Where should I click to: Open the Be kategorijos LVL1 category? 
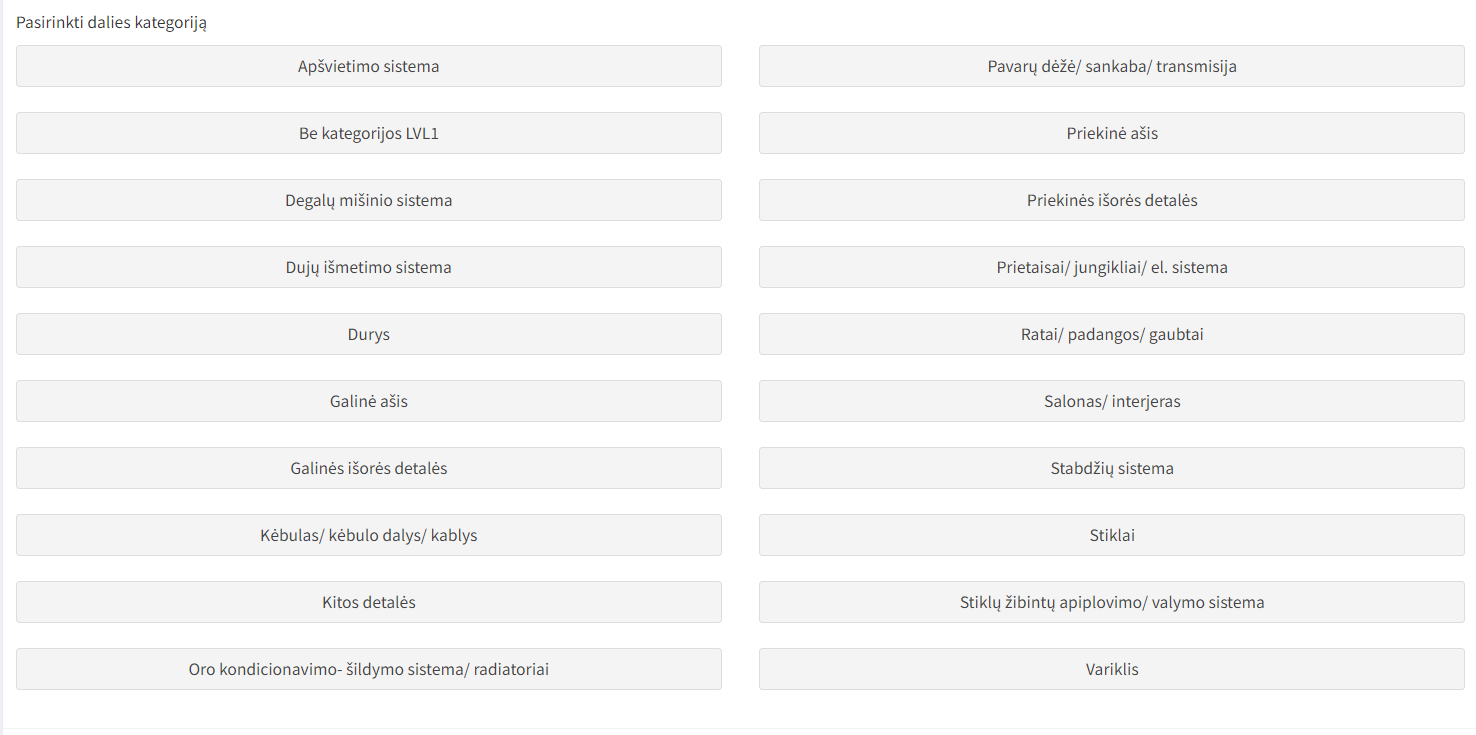pyautogui.click(x=369, y=133)
